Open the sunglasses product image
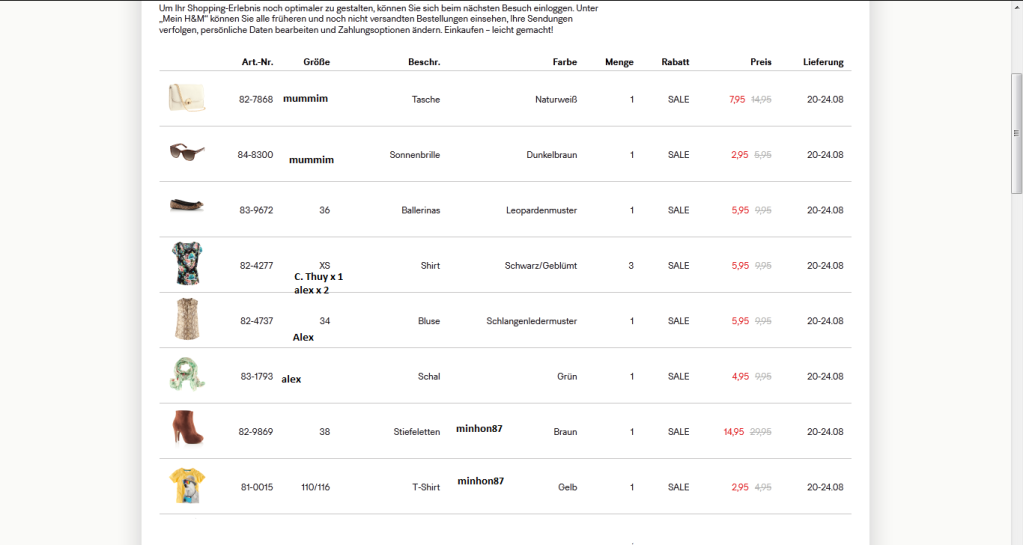 [187, 153]
